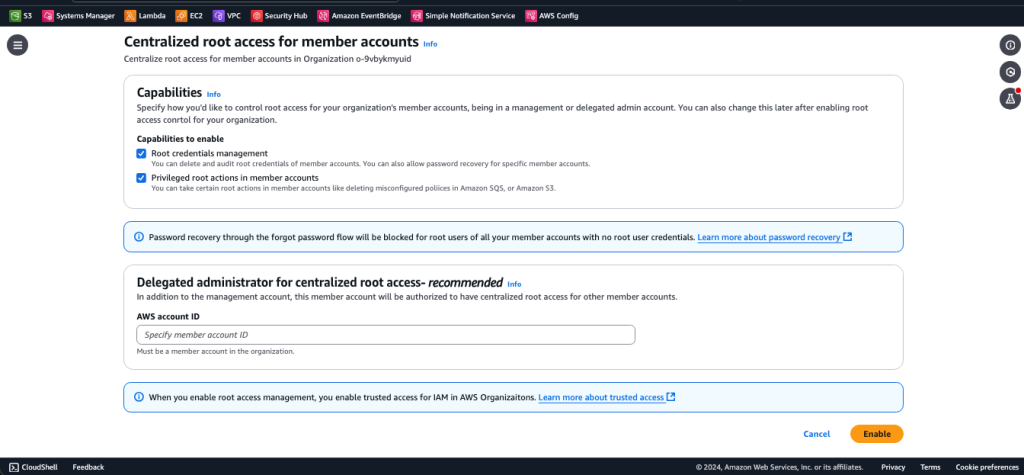Image resolution: width=1024 pixels, height=475 pixels.
Task: Click the 'AWS account ID' field label
Action: point(168,316)
